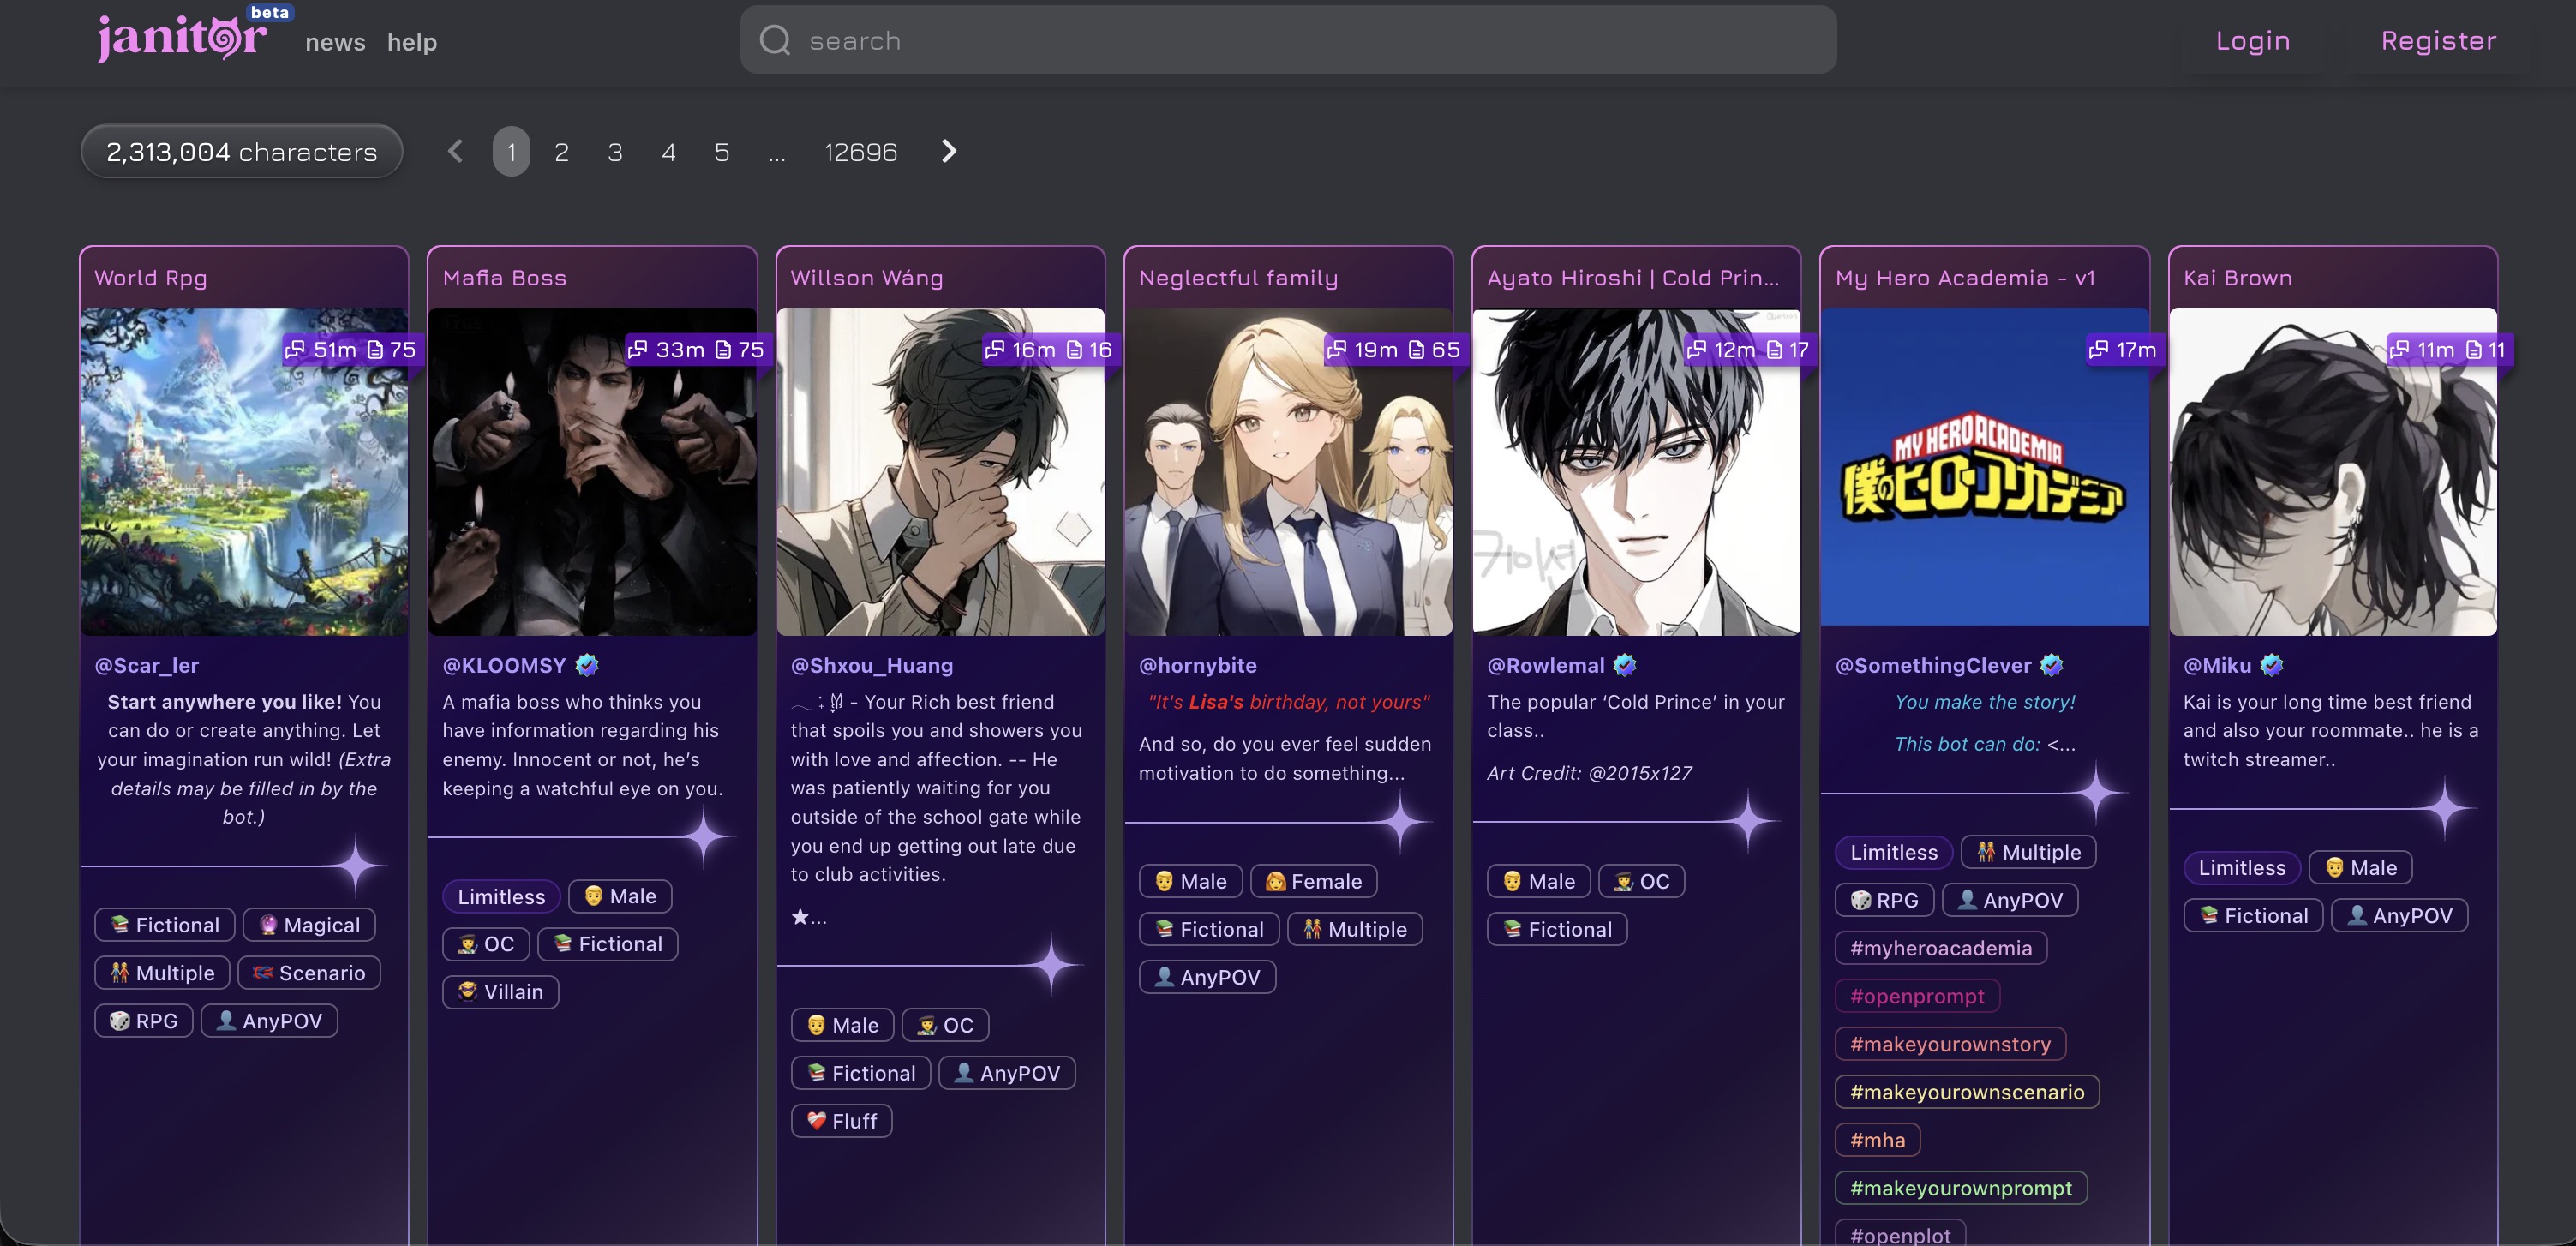Click the Login link
The image size is (2576, 1246).
[x=2252, y=40]
